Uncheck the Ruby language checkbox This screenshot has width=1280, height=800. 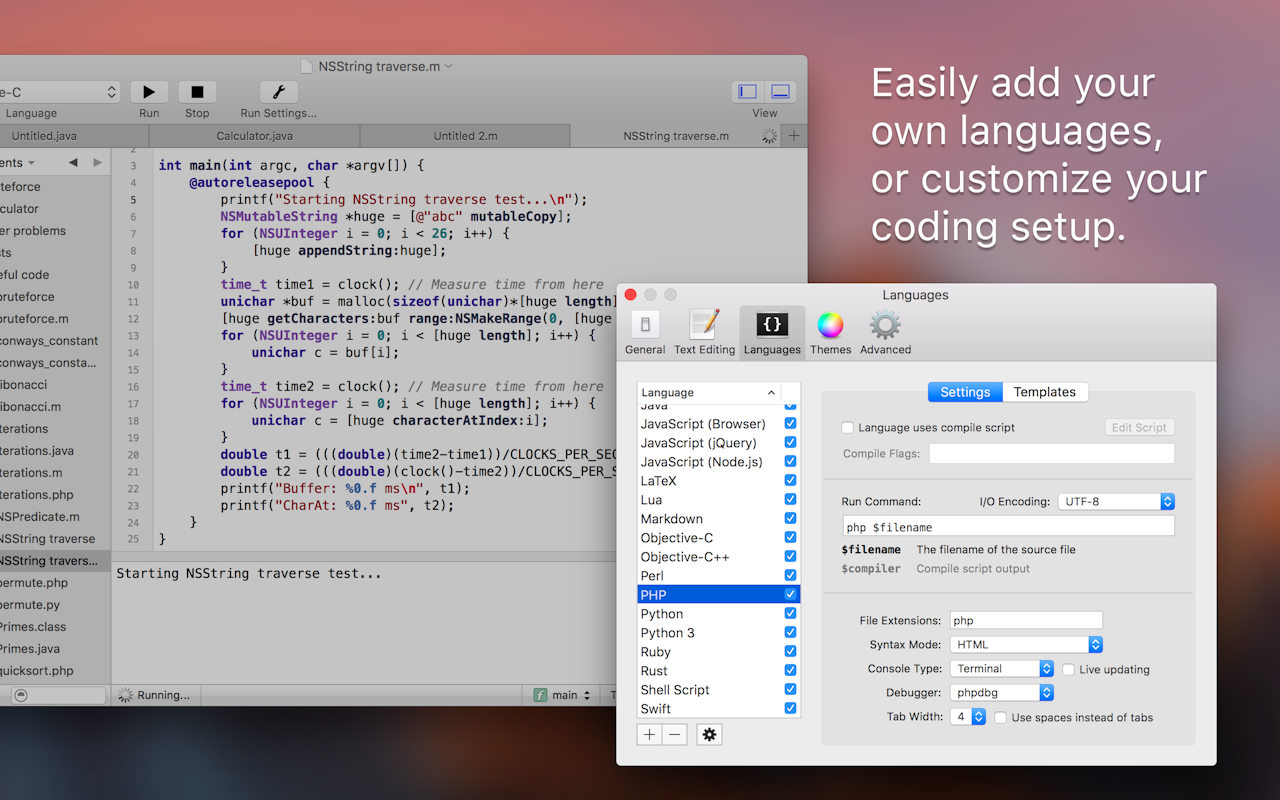coord(790,652)
